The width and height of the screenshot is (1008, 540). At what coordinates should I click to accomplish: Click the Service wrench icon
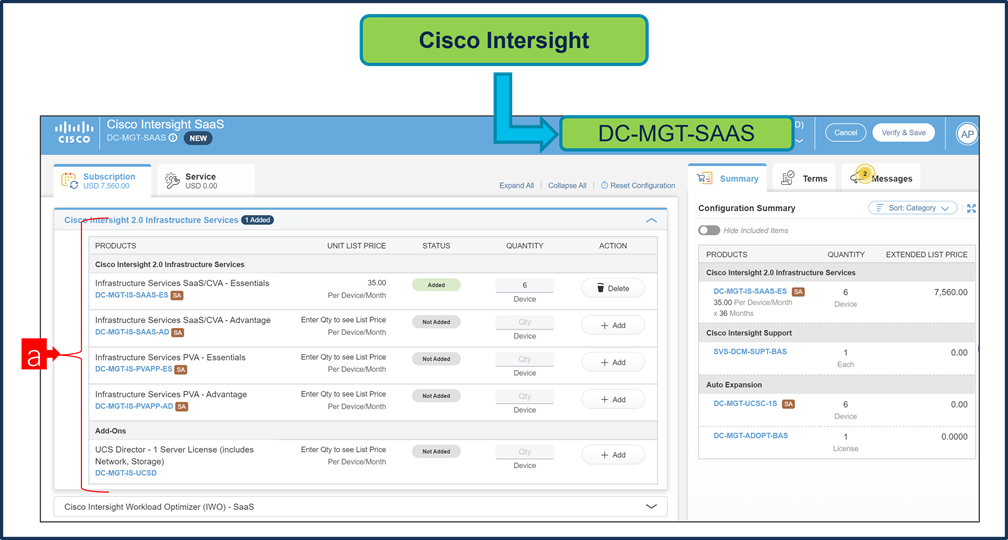[x=172, y=181]
